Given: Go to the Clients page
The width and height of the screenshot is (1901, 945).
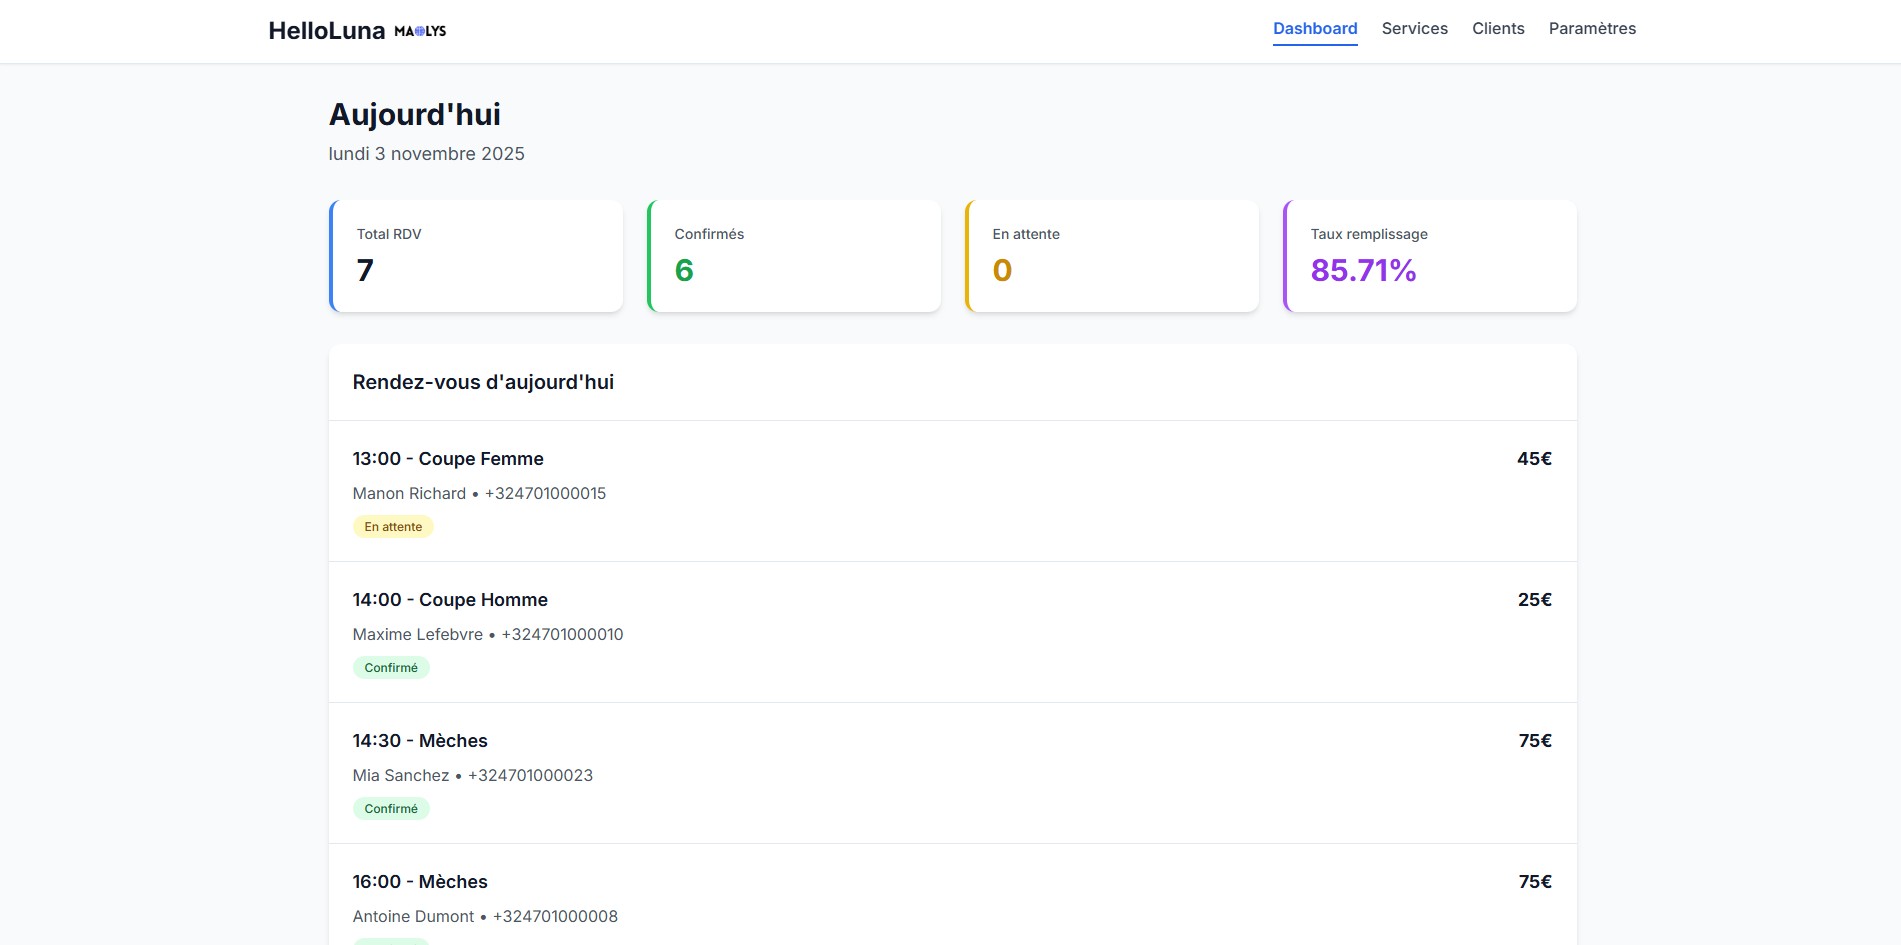Looking at the screenshot, I should [1497, 29].
